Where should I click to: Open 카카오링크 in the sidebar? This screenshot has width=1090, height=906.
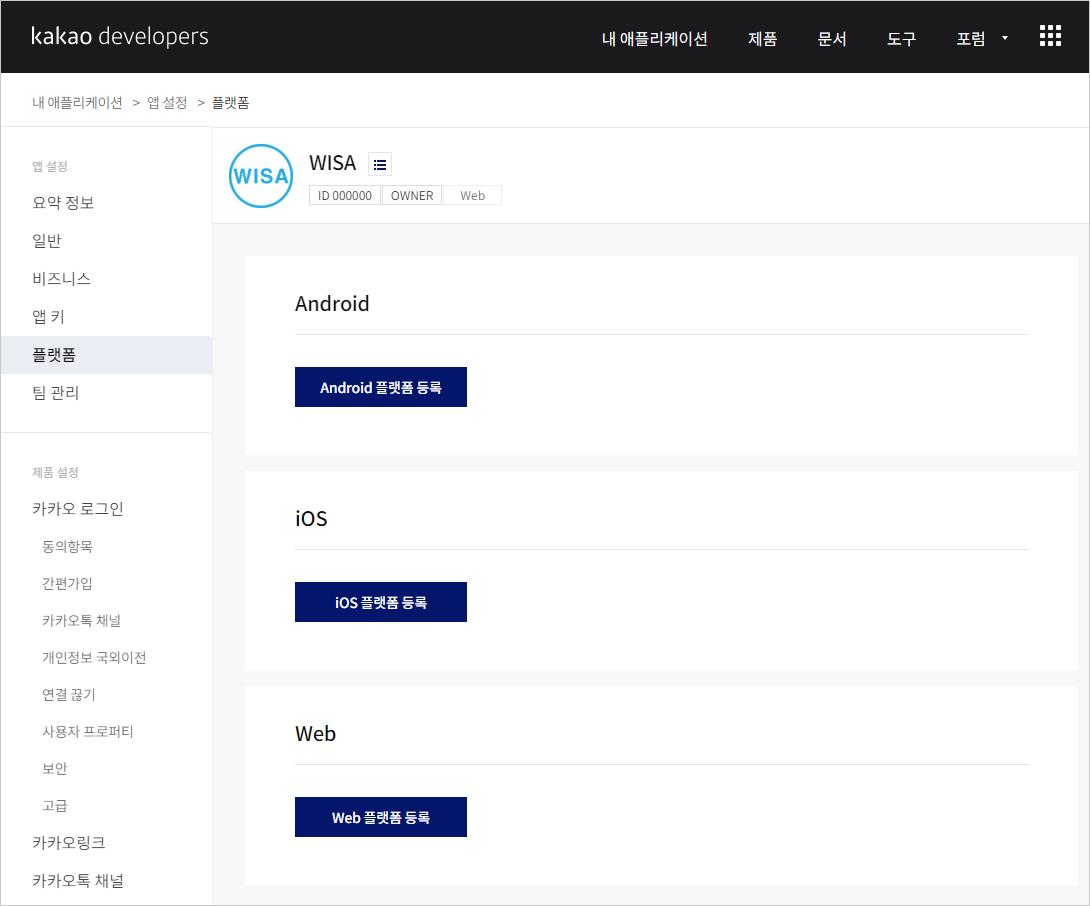tap(68, 843)
